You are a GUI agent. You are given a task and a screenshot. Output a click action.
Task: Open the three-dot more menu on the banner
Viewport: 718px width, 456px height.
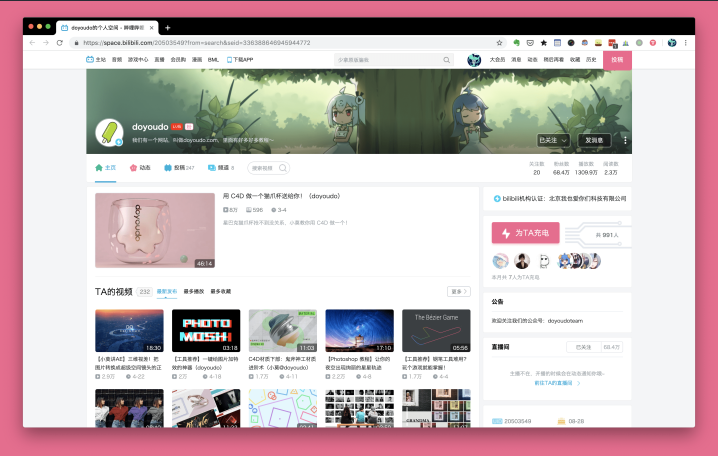tap(625, 140)
